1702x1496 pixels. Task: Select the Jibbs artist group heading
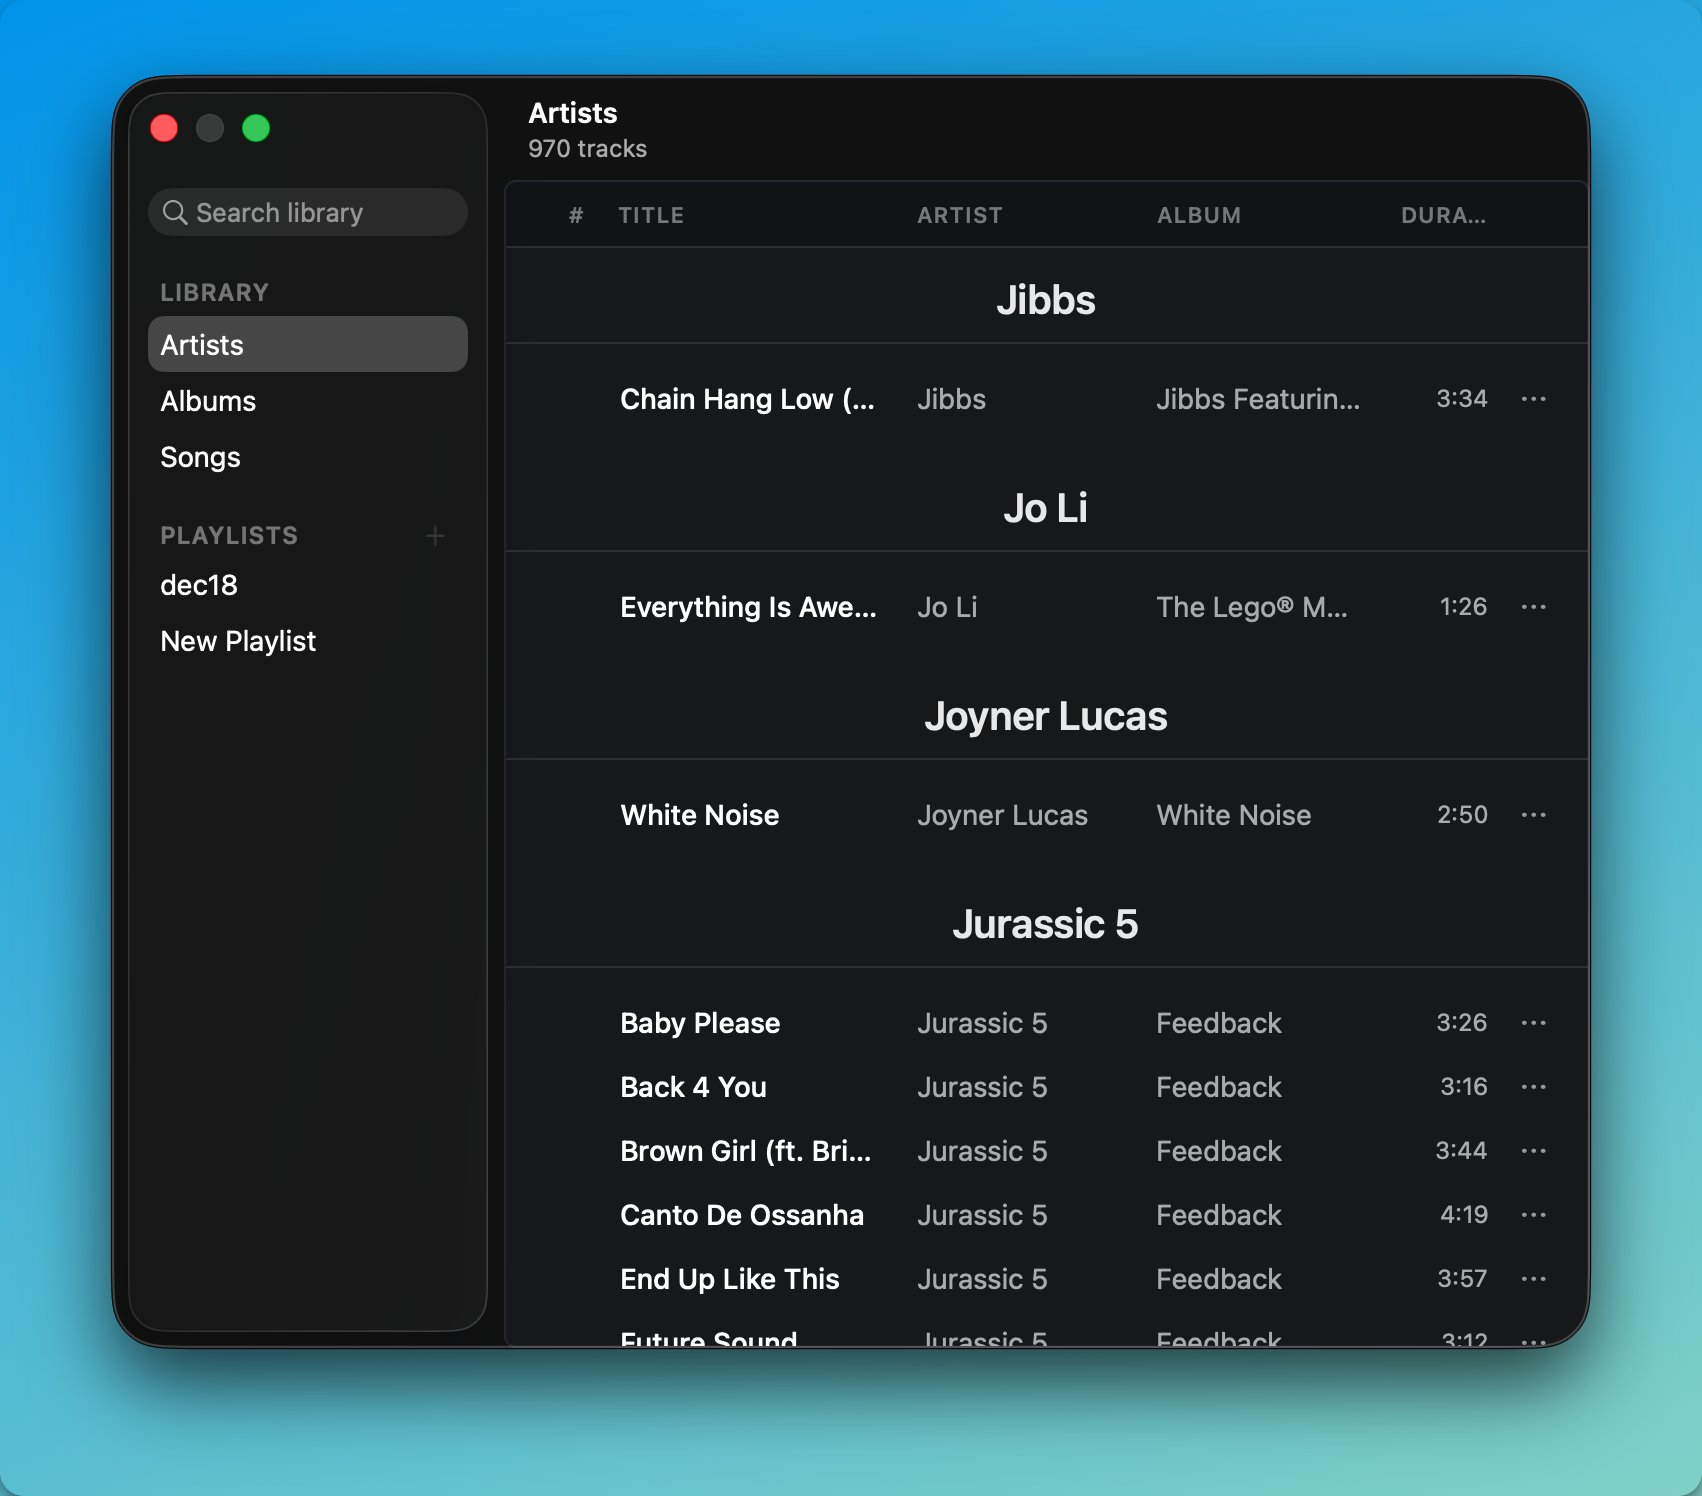pyautogui.click(x=1046, y=300)
